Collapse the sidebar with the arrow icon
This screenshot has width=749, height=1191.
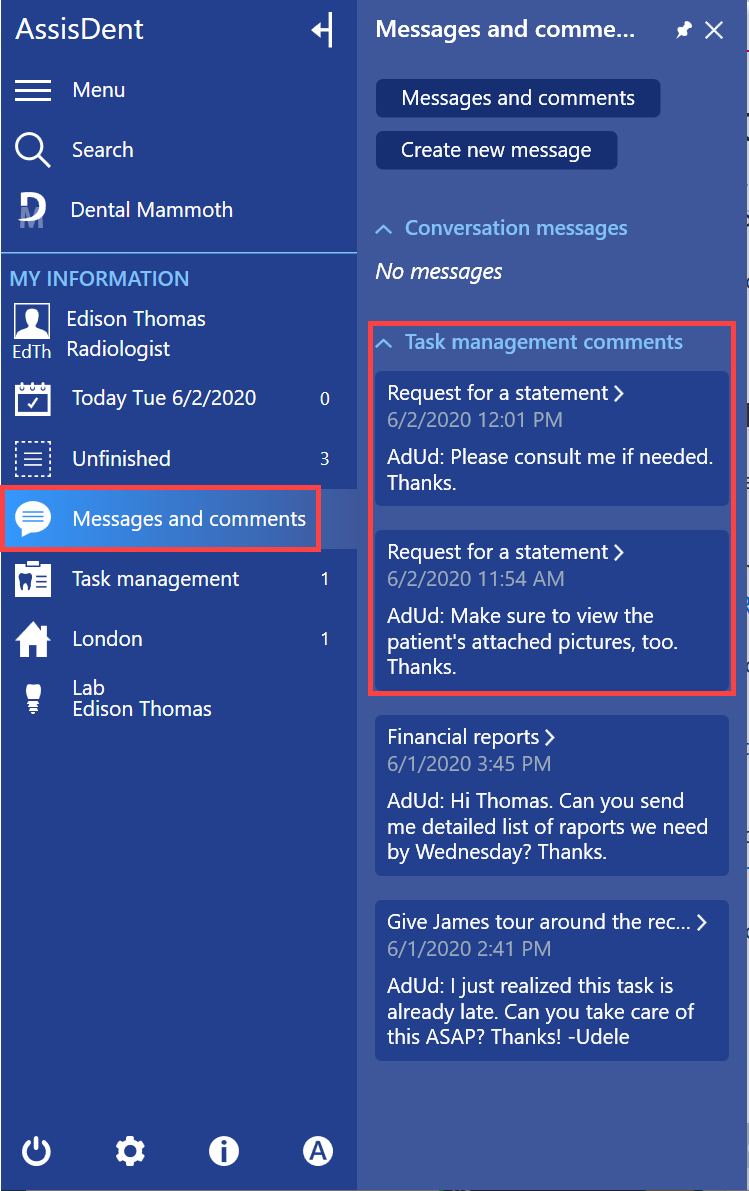coord(322,30)
